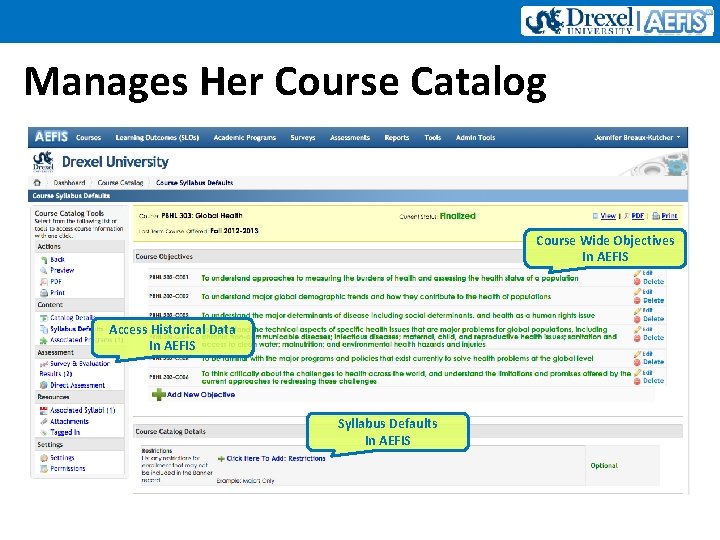This screenshot has width=720, height=540.
Task: Click Print link in course header
Action: pyautogui.click(x=669, y=216)
